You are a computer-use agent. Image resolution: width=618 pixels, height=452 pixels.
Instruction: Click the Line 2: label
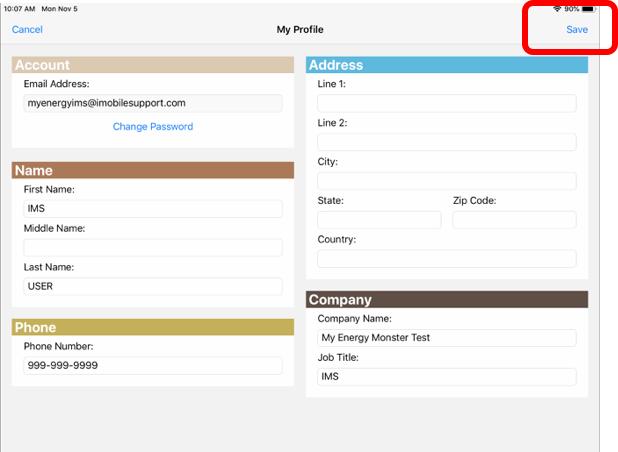(x=333, y=123)
